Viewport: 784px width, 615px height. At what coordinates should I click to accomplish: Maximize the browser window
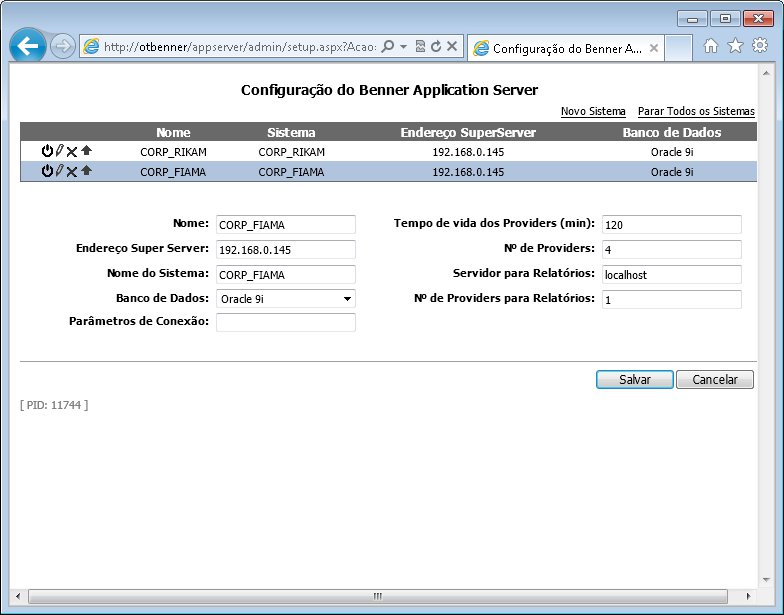[x=725, y=19]
